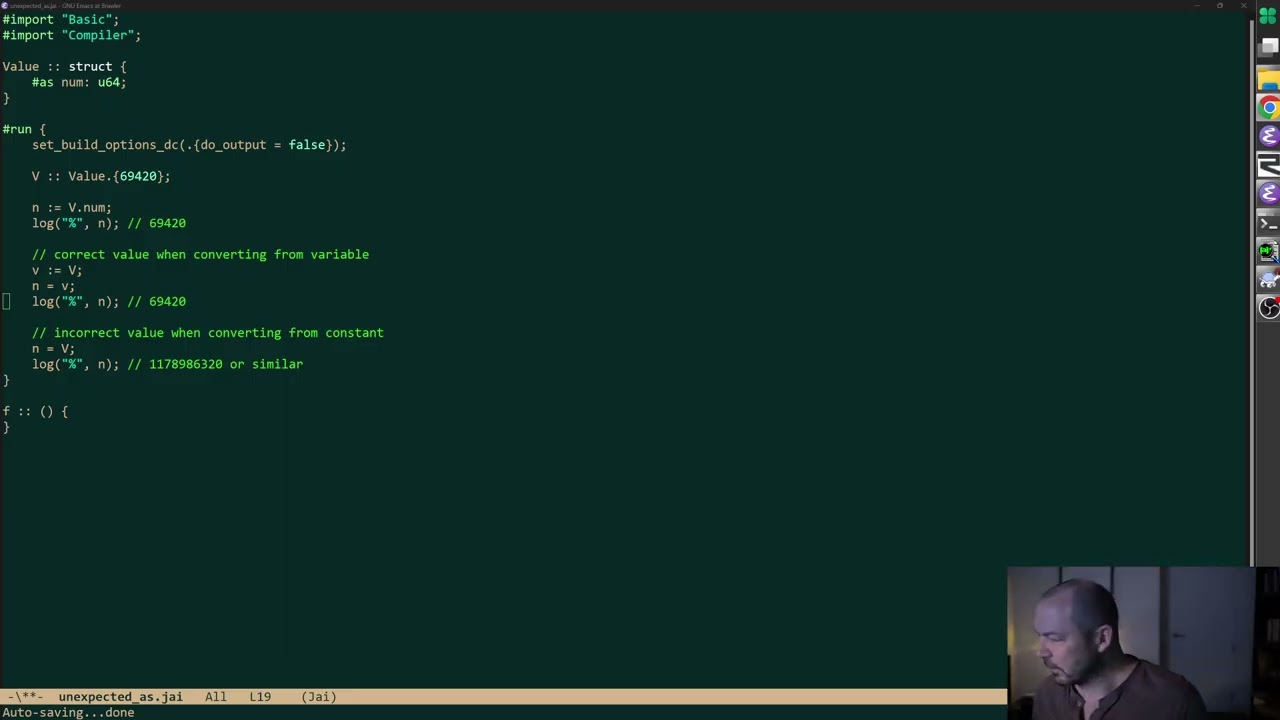Click the comment about converting from variable
1280x720 pixels.
pos(200,254)
